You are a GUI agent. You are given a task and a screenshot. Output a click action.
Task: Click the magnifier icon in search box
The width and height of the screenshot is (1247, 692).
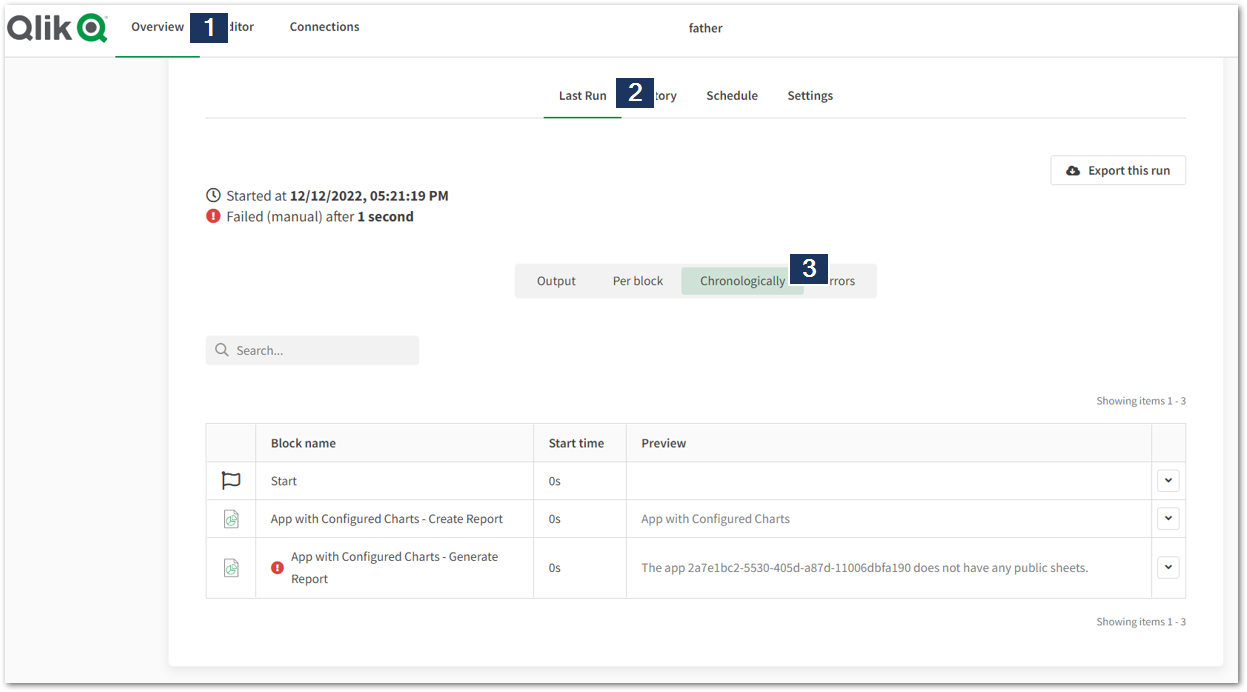point(222,350)
